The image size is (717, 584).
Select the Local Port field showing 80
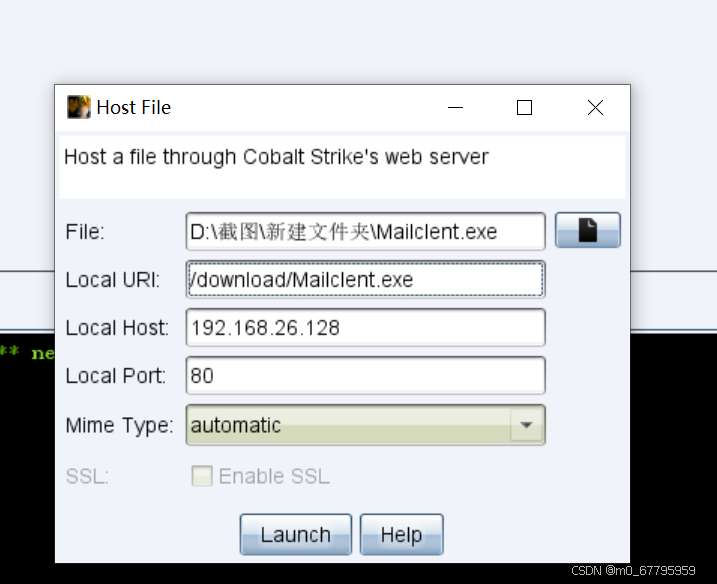pos(365,375)
